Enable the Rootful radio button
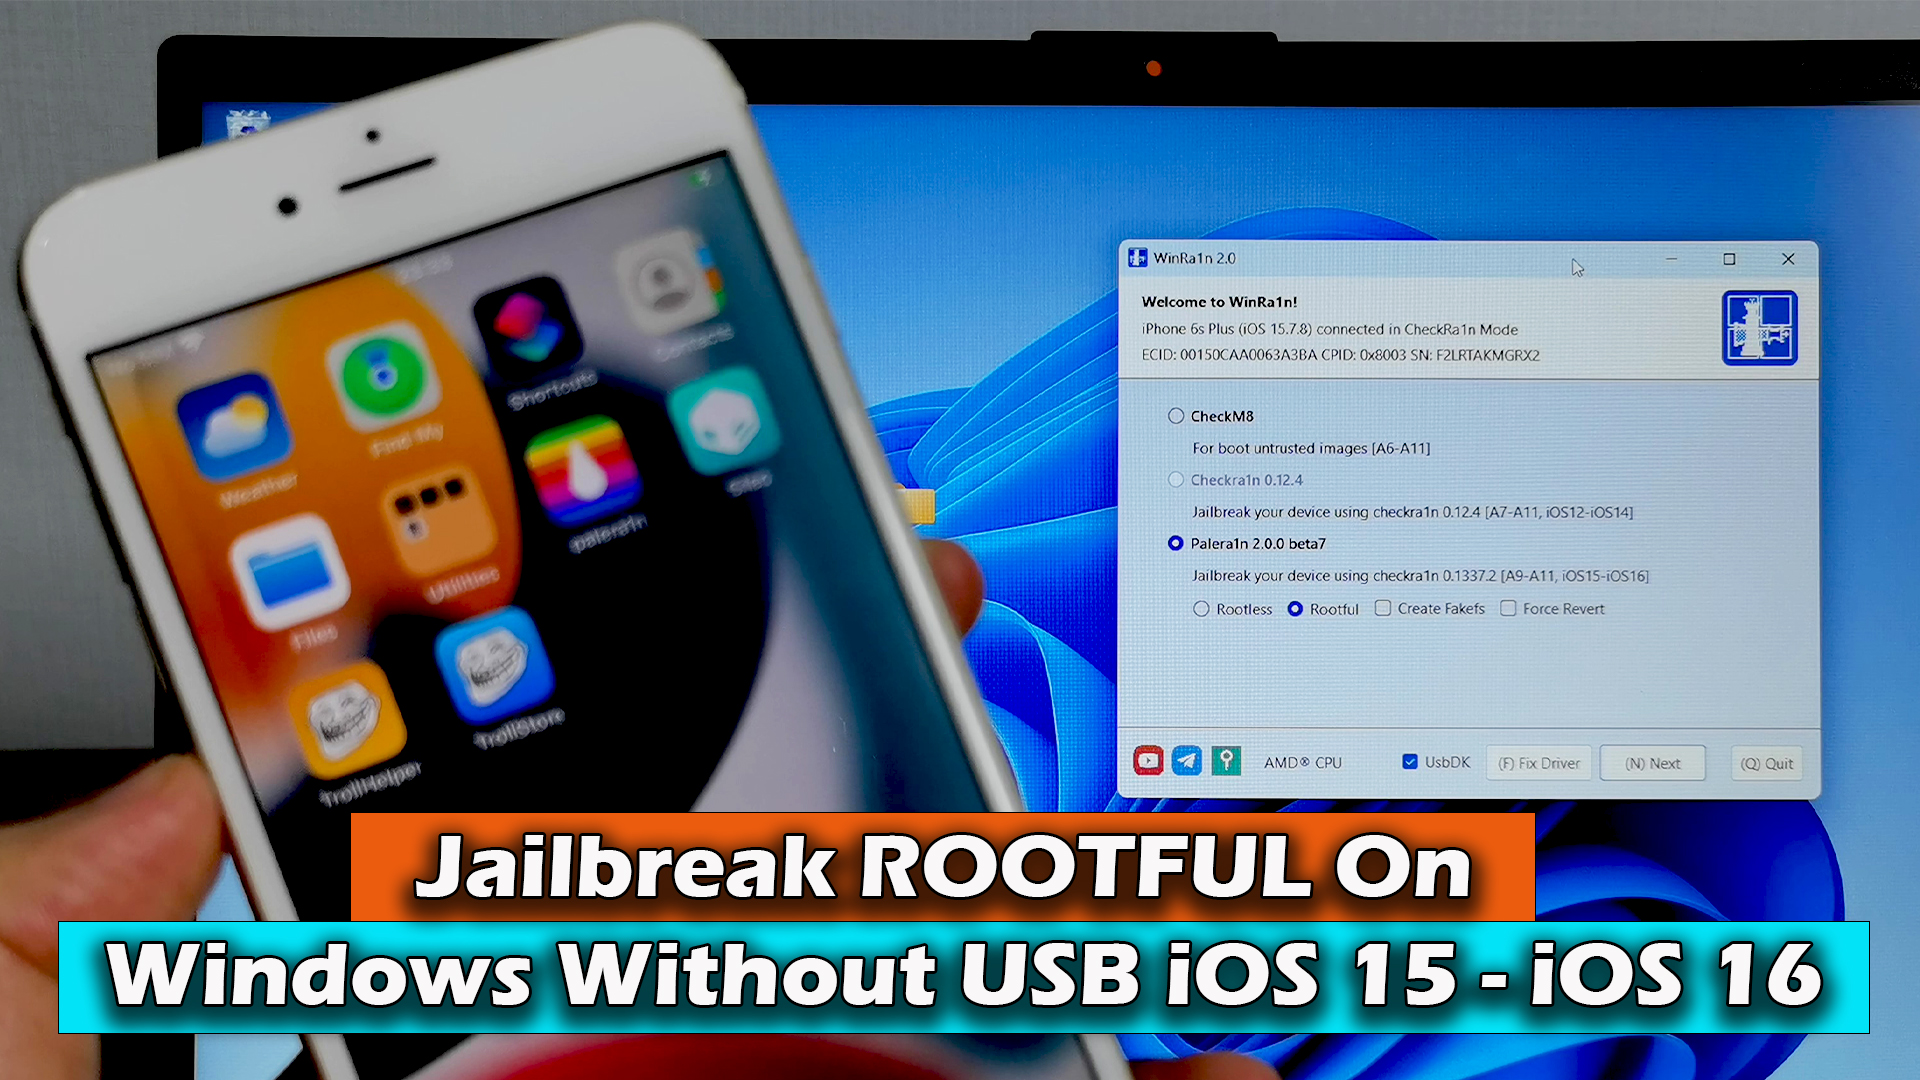 [1296, 608]
